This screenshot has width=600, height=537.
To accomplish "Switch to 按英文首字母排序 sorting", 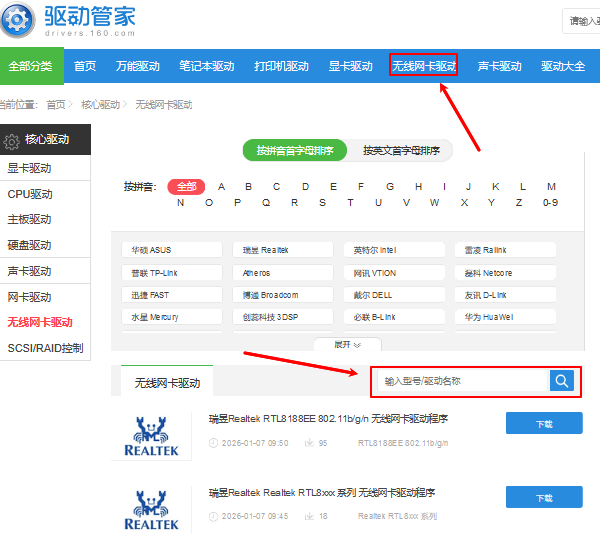I will pos(401,150).
